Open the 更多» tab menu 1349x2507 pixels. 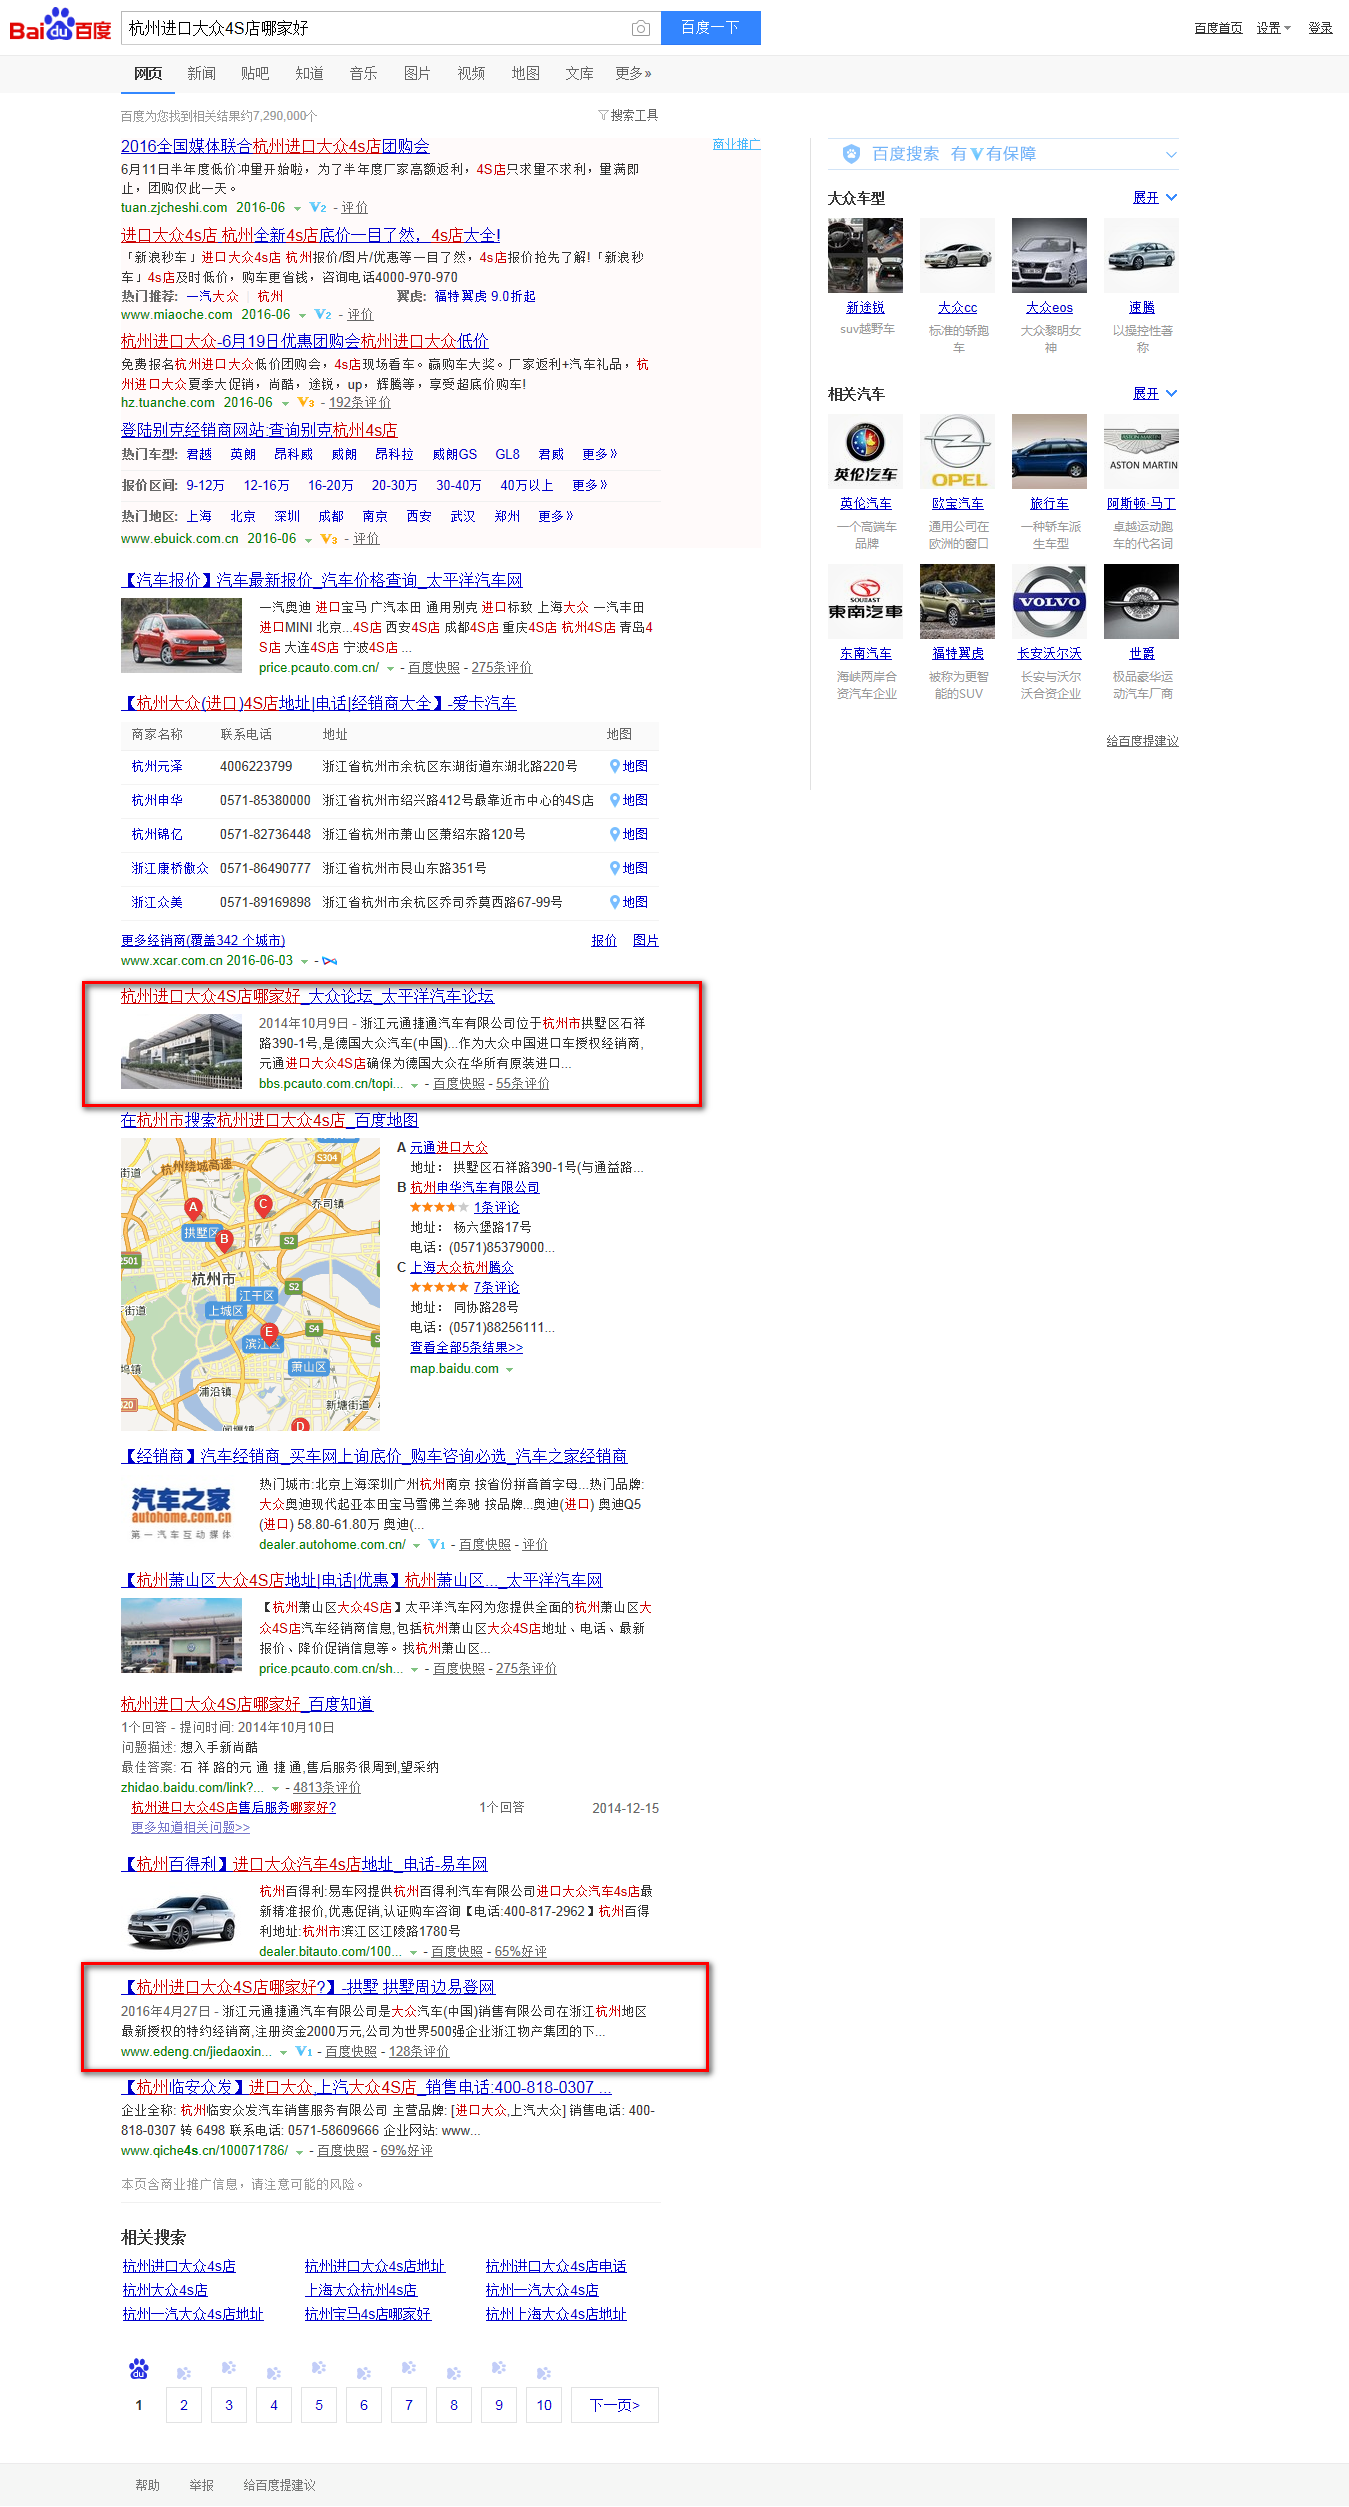pyautogui.click(x=633, y=73)
